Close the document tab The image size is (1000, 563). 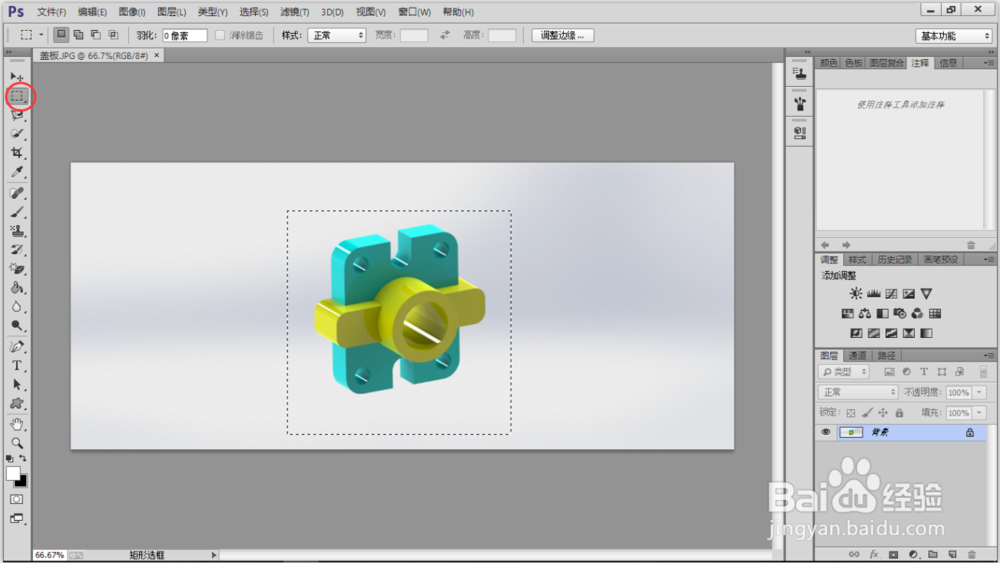(x=156, y=55)
